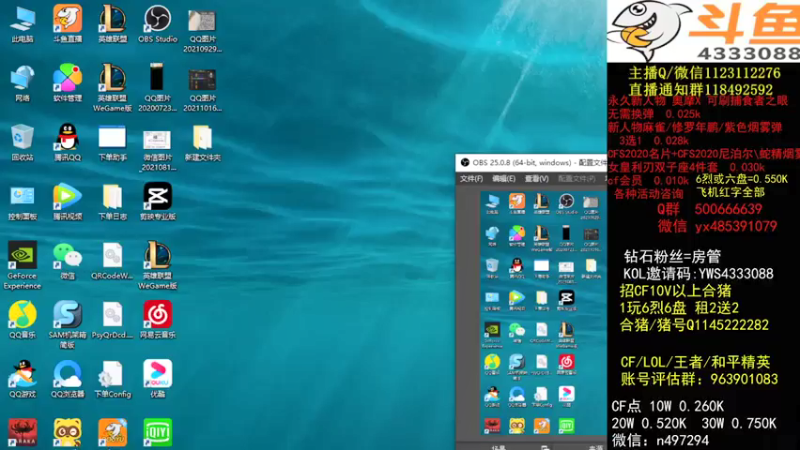Select the GeForce Experience desktop icon
Viewport: 800px width, 450px height.
22,265
